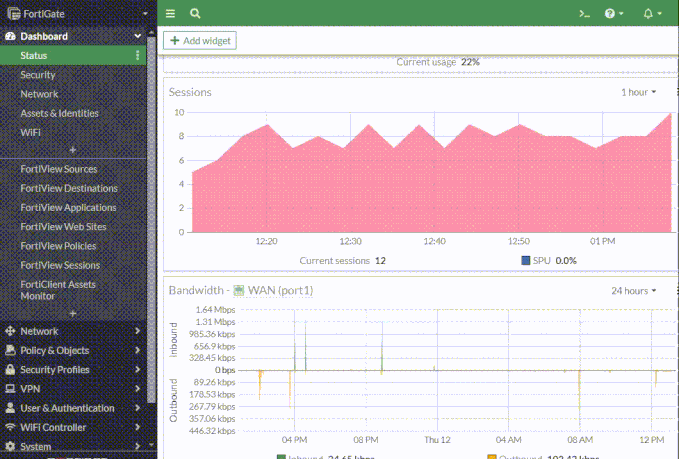Click the Add widget button
The height and width of the screenshot is (459, 679).
pos(200,40)
